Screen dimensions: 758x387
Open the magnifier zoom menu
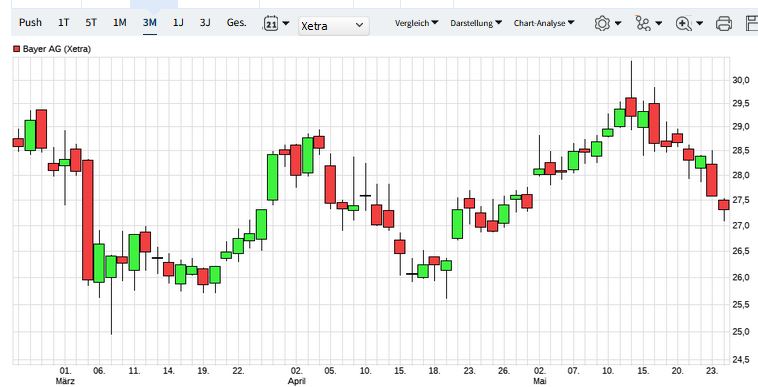click(x=689, y=23)
